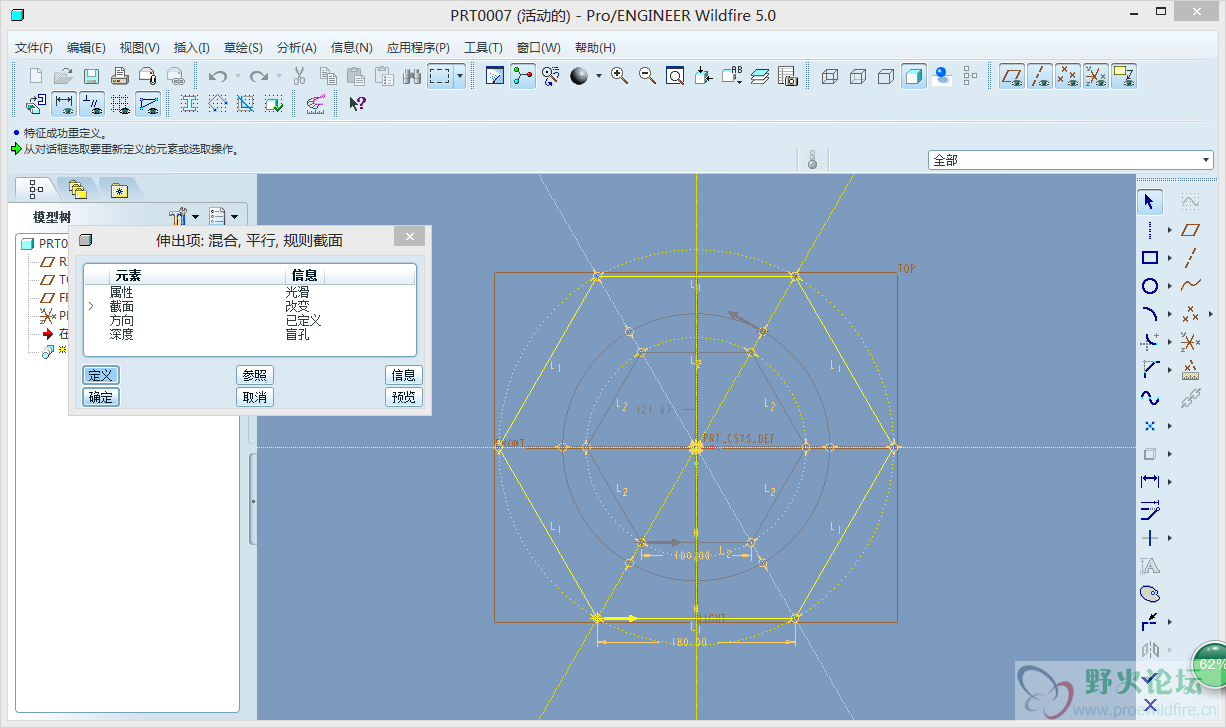The height and width of the screenshot is (728, 1226).
Task: Click the 信息 button
Action: (x=404, y=375)
